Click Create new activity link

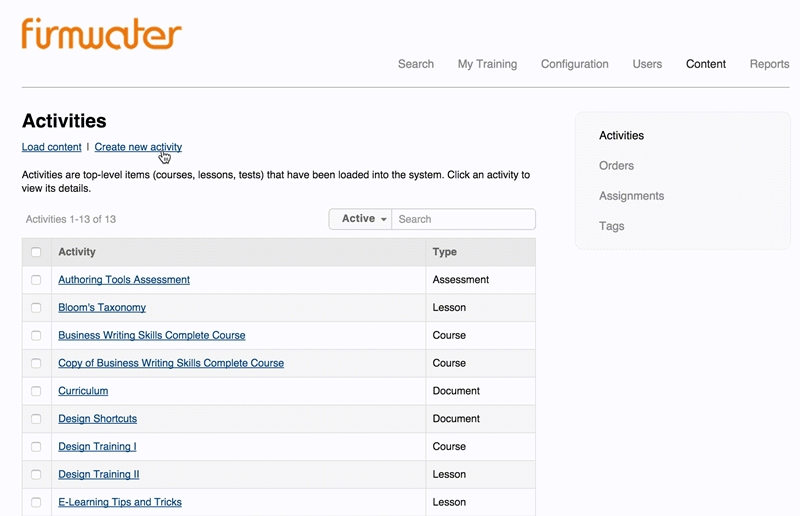(138, 147)
